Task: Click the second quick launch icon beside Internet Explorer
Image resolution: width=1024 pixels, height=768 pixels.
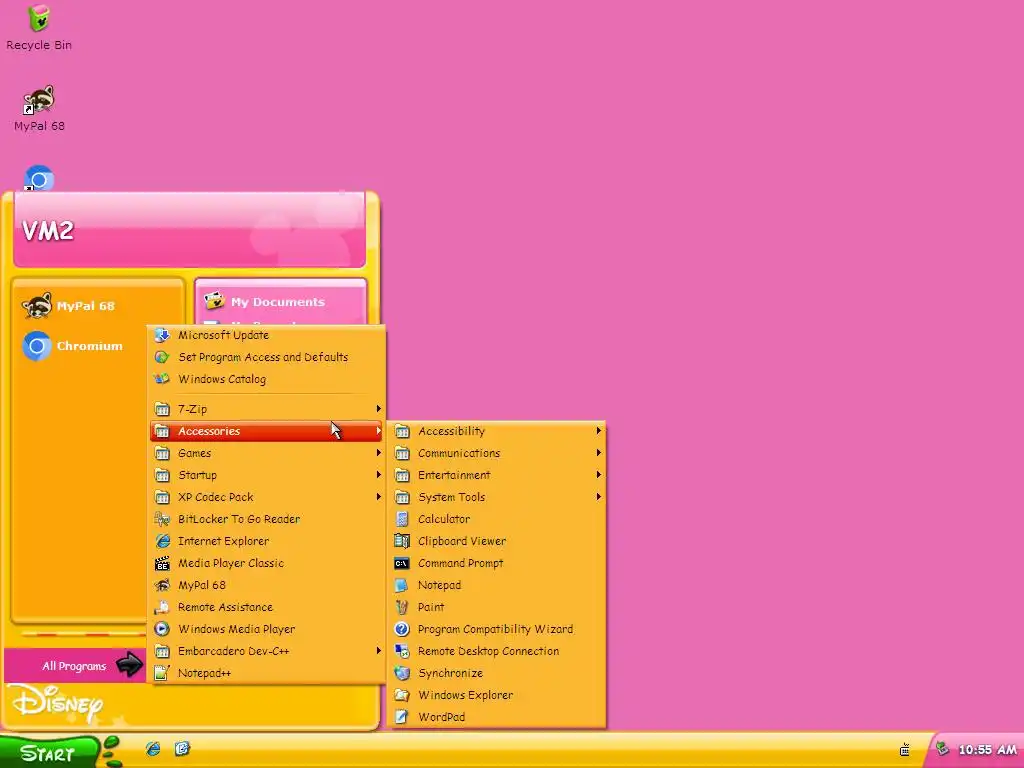Action: [182, 748]
